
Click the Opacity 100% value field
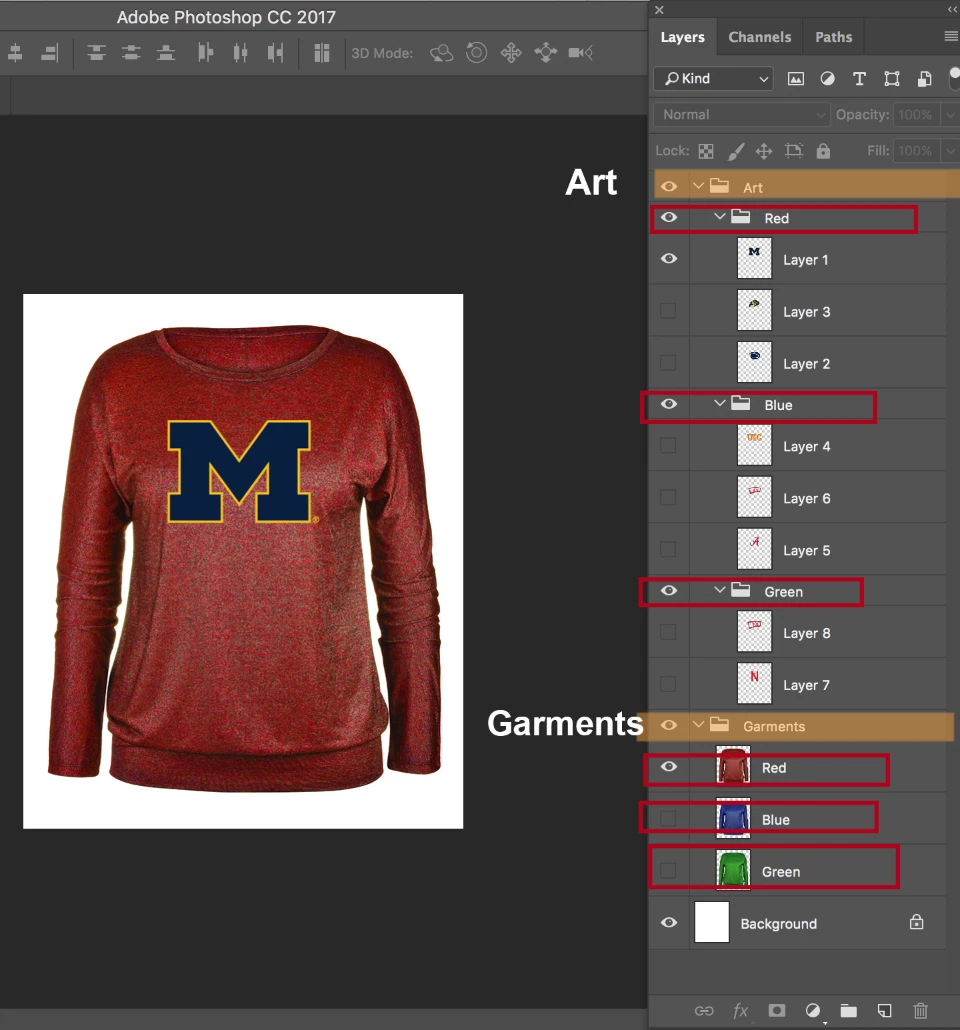click(917, 115)
